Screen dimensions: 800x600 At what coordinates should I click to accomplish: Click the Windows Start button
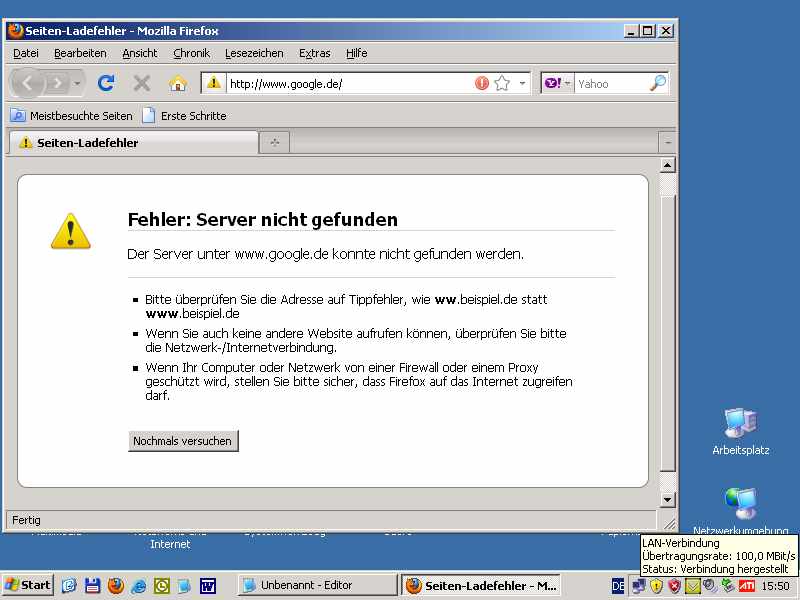click(28, 585)
